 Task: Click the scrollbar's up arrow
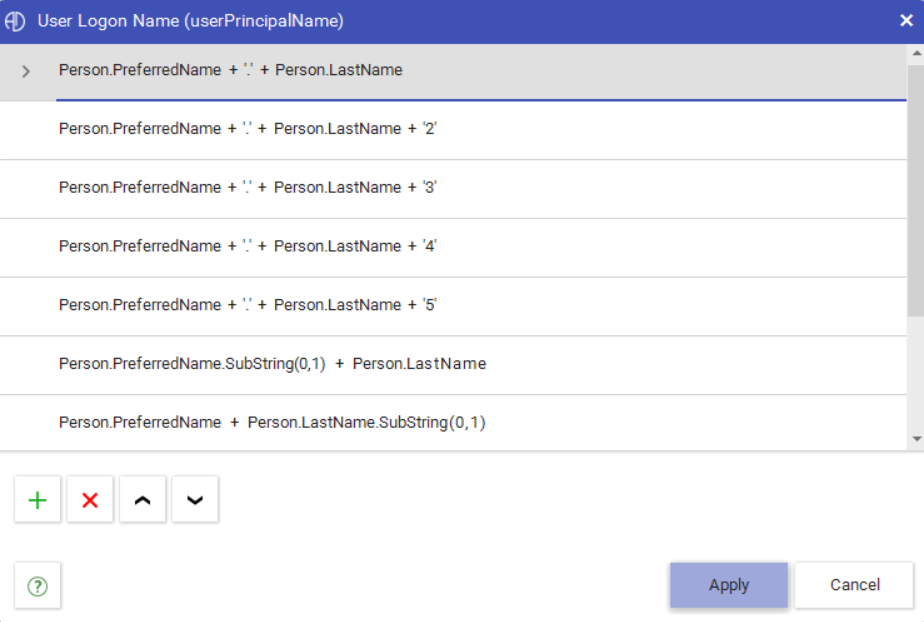coord(916,52)
